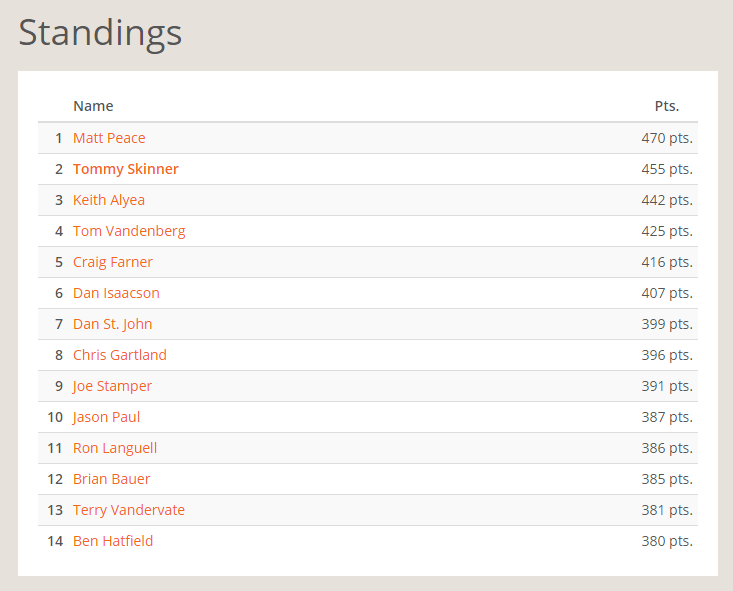Click Terry Vandervate's name link

[129, 510]
